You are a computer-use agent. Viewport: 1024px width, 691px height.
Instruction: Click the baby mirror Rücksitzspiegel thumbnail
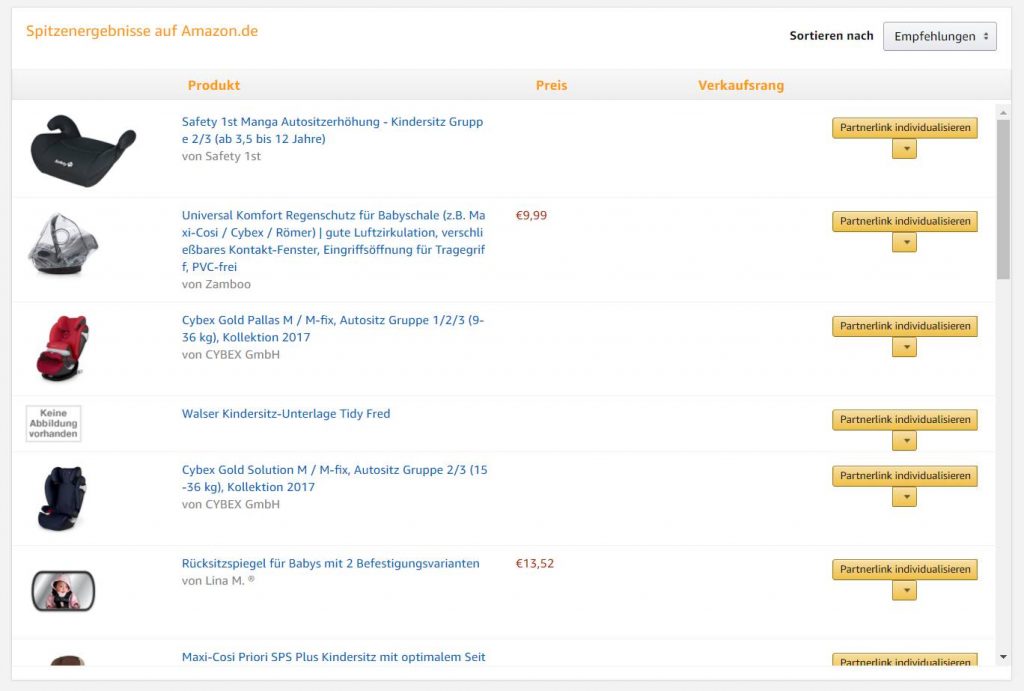click(63, 591)
